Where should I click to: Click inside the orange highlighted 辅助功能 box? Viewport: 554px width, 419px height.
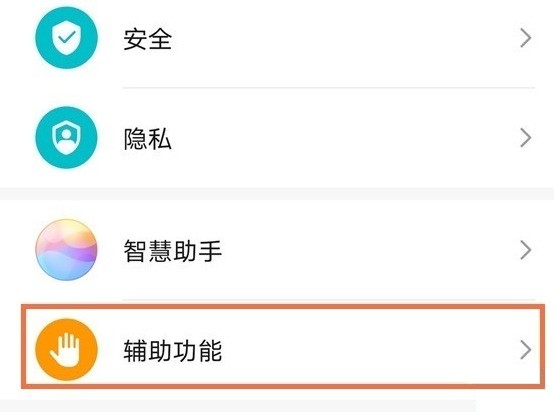coord(283,347)
